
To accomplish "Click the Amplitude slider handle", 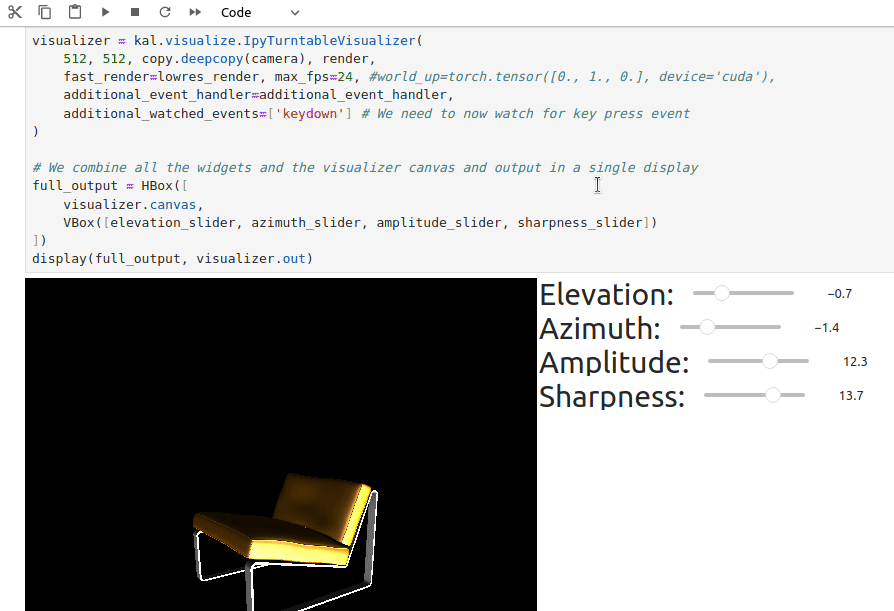I will (x=769, y=361).
